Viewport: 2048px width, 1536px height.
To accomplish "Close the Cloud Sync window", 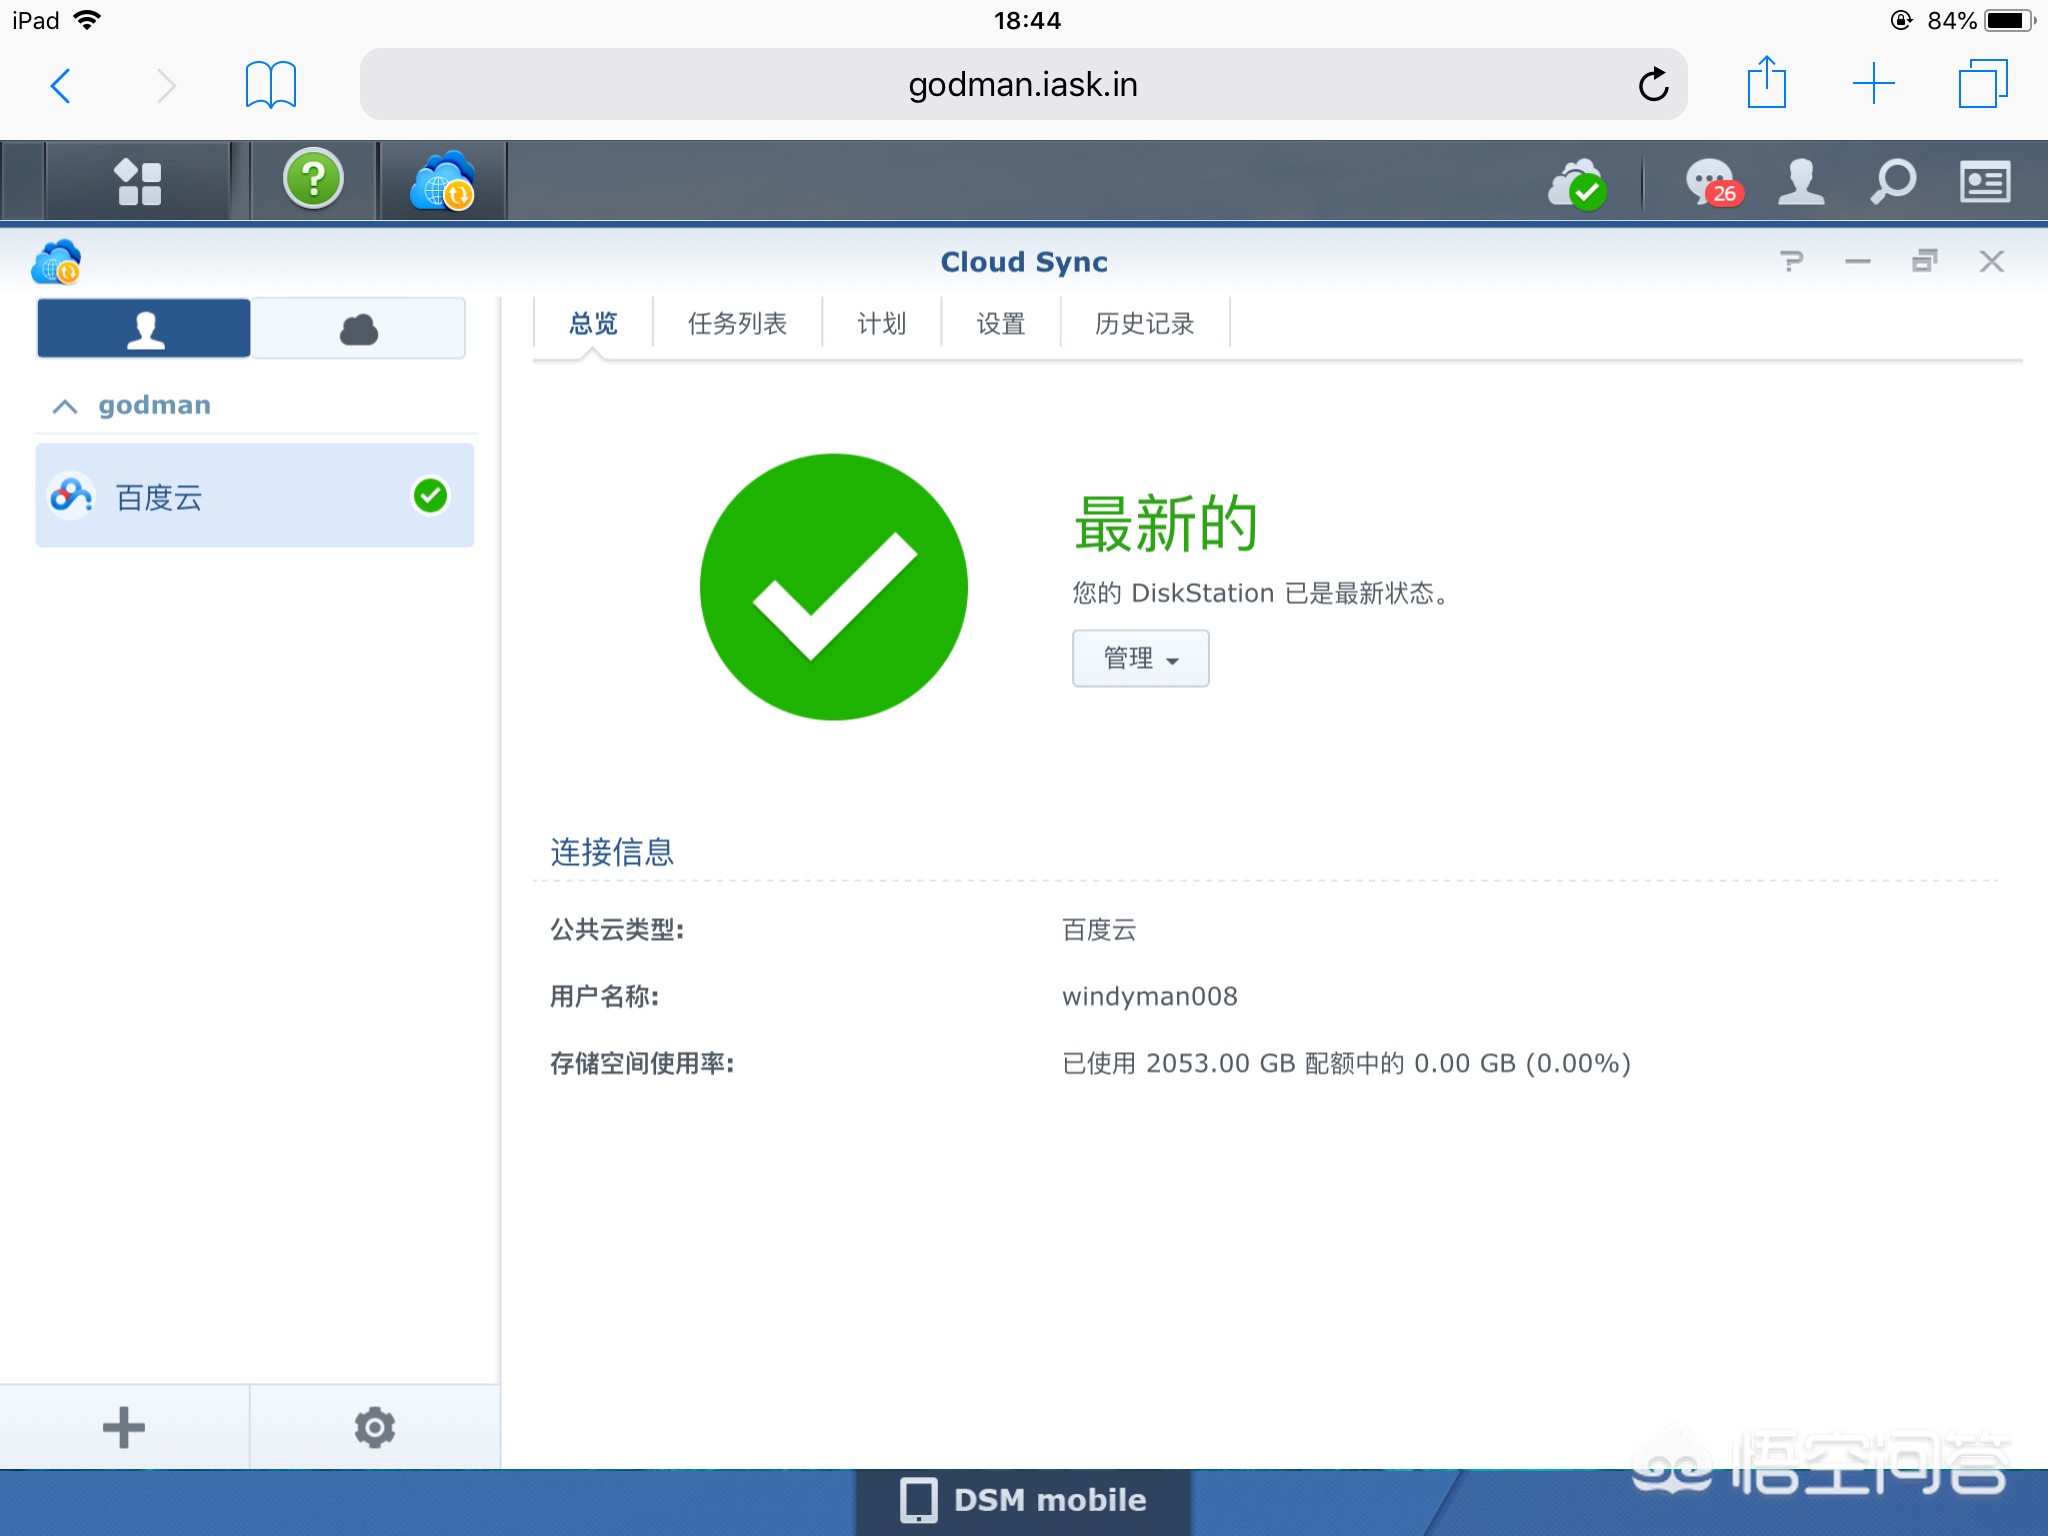I will point(1991,262).
